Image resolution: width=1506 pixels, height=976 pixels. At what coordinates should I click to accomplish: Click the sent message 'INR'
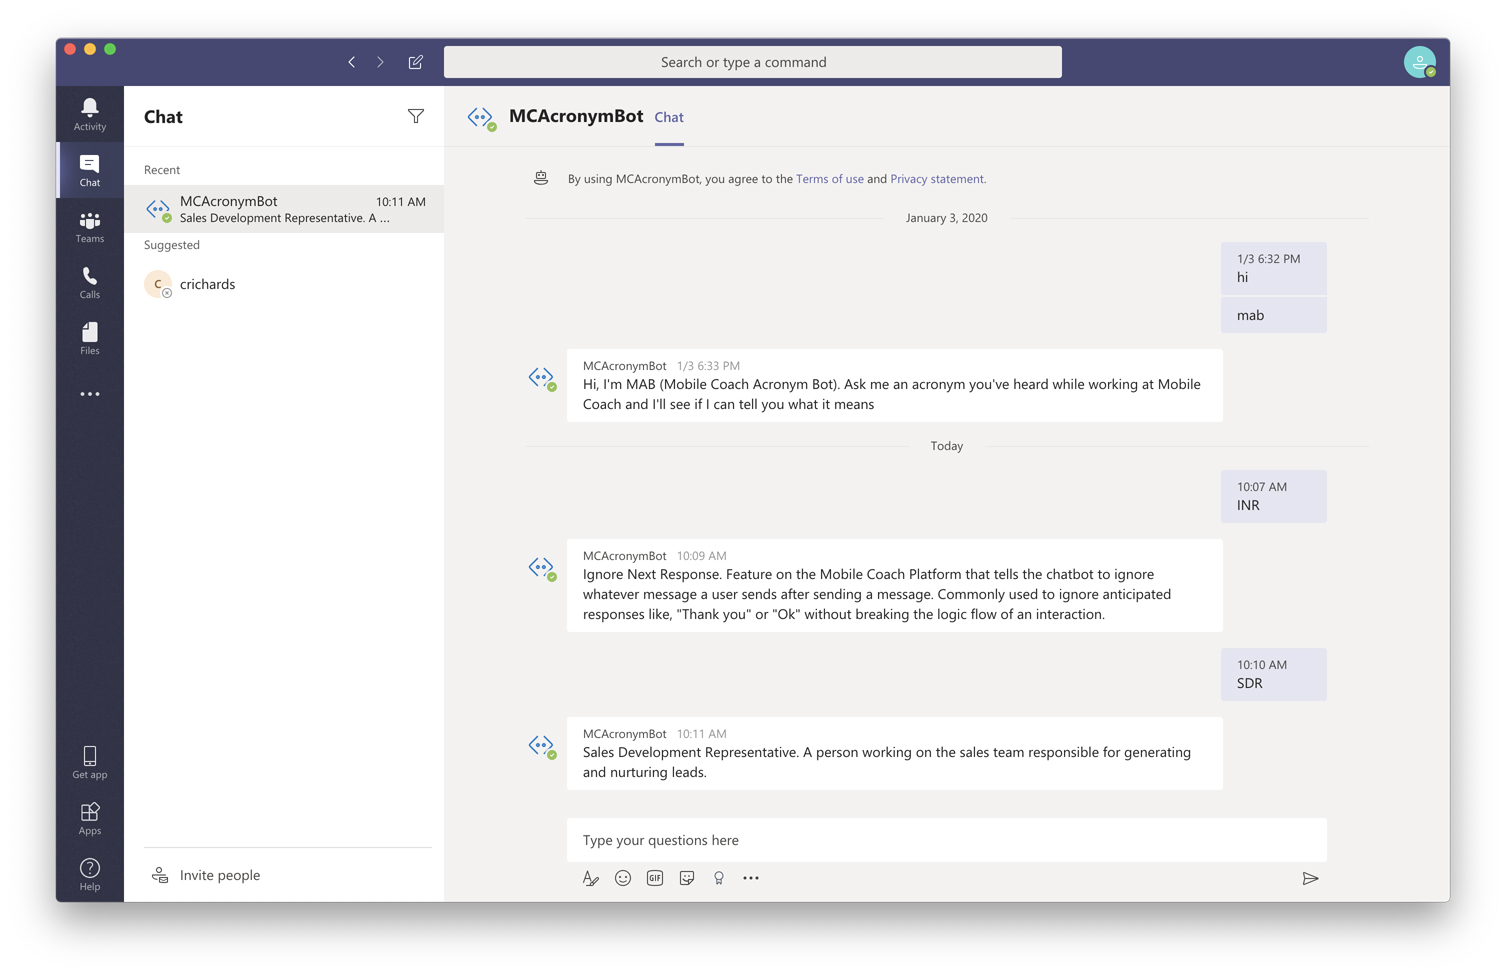(1273, 496)
